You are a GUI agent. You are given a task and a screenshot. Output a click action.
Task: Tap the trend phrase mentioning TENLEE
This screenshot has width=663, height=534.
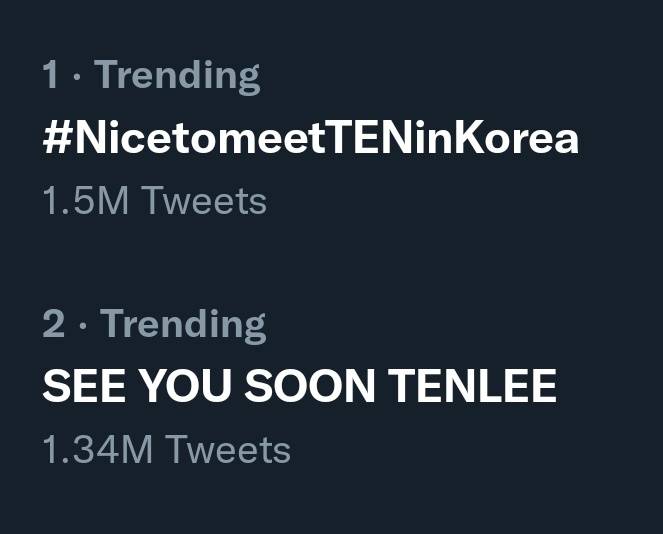299,387
